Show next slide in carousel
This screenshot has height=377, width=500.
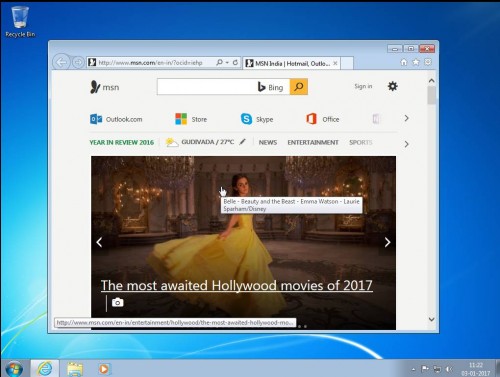tap(387, 242)
